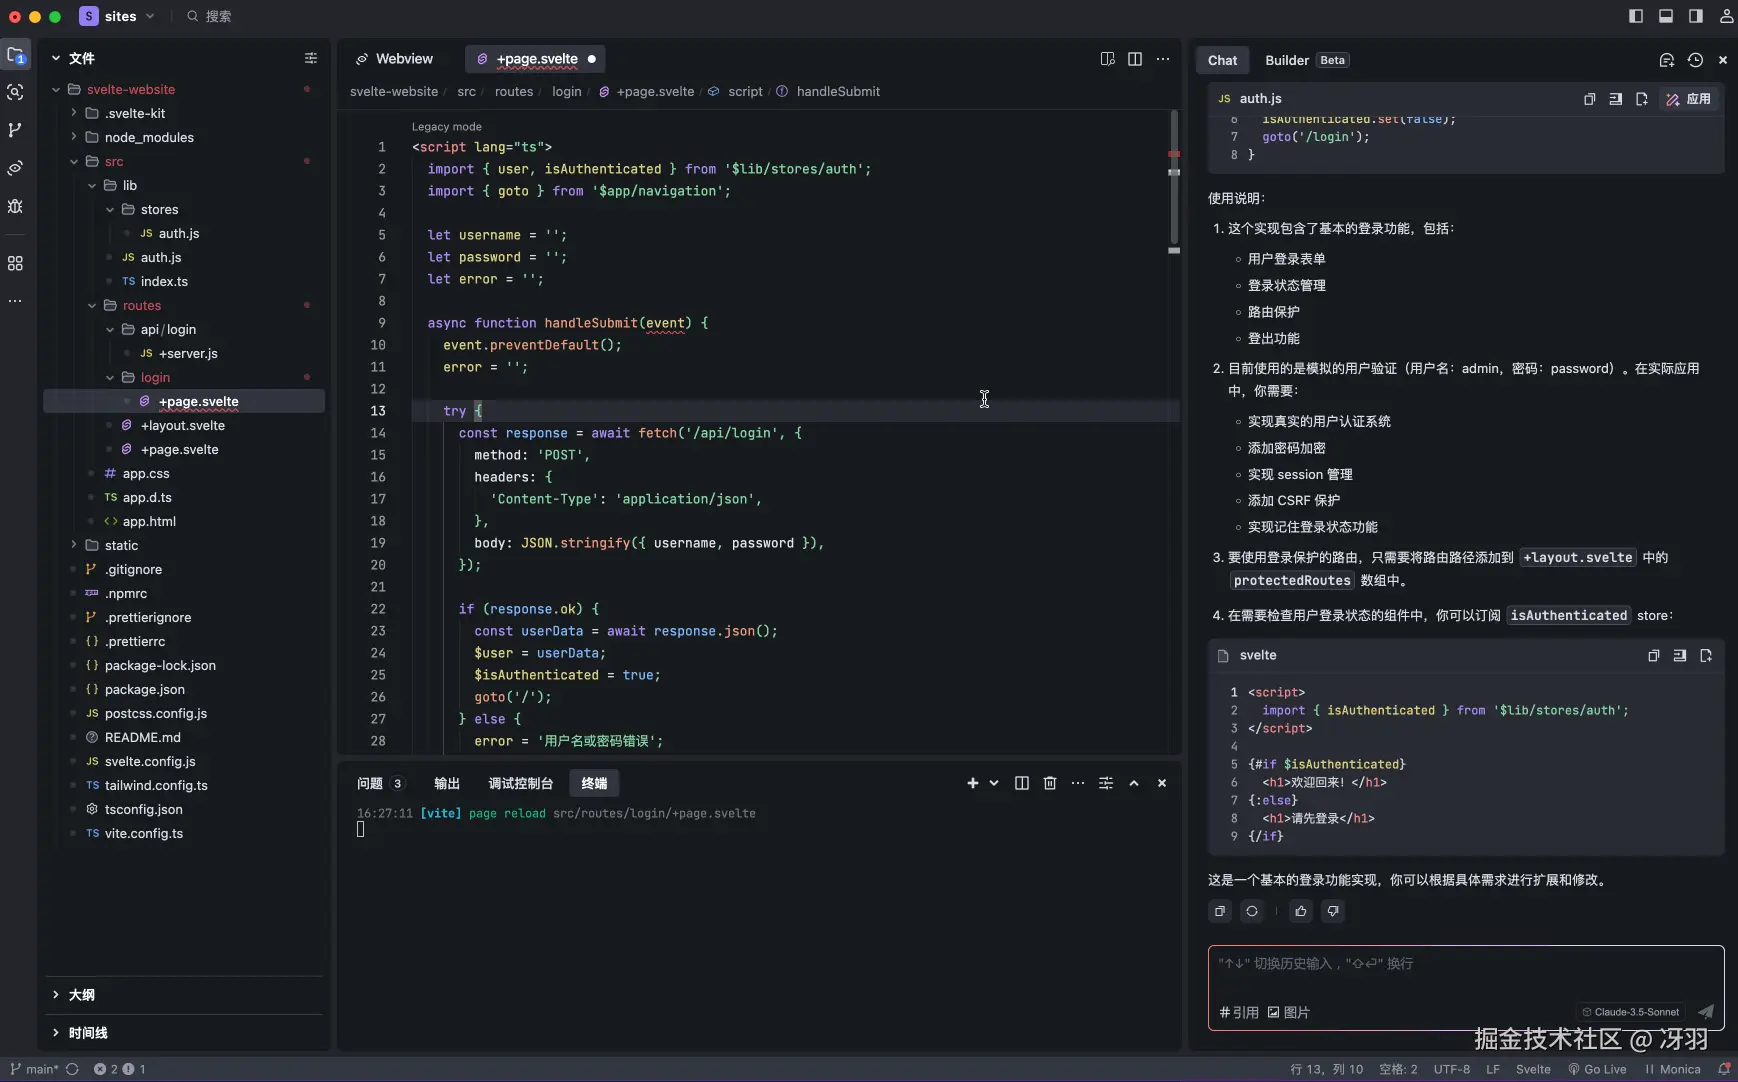Click the 应用 apply button
1738x1082 pixels.
pos(1689,99)
